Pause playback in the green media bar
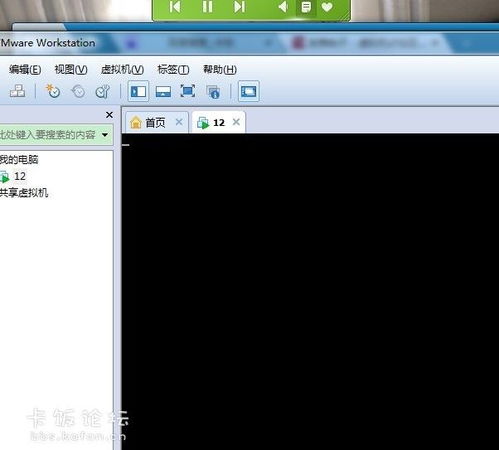Screen dimensions: 499x450 [x=207, y=7]
